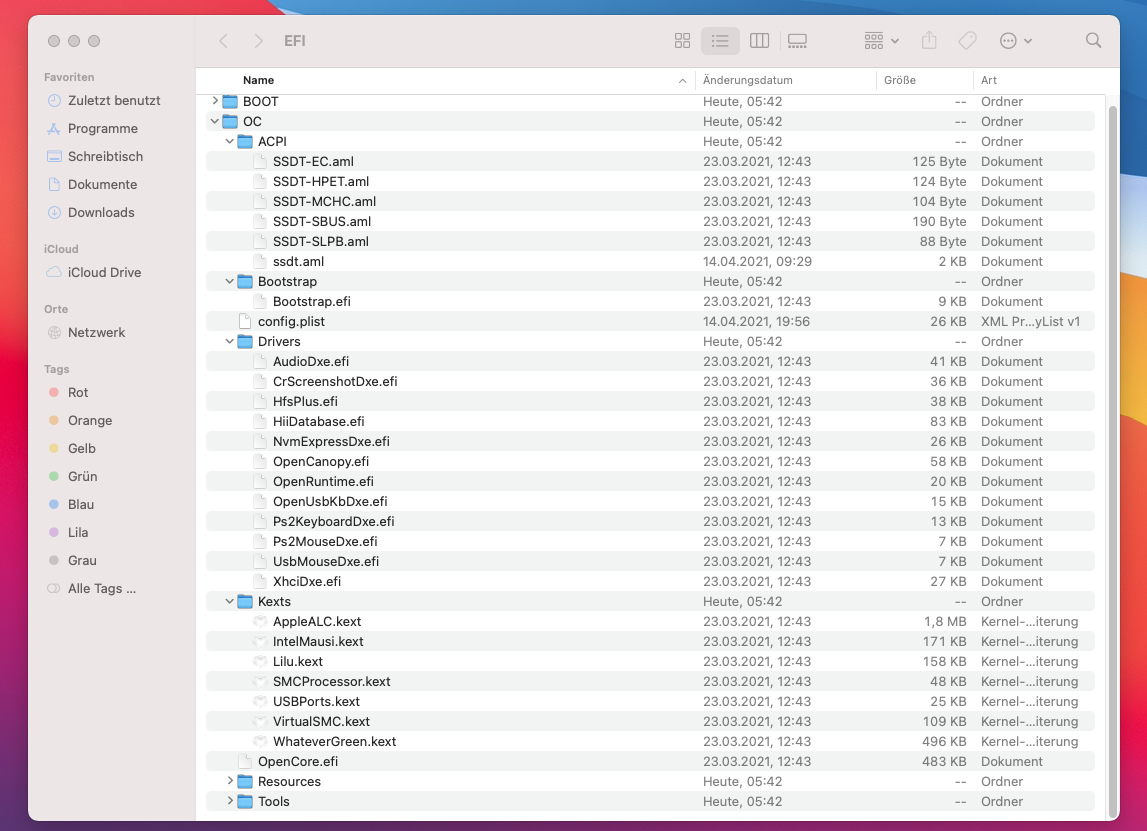Select the Bootstrap.efi file icon

coord(260,301)
